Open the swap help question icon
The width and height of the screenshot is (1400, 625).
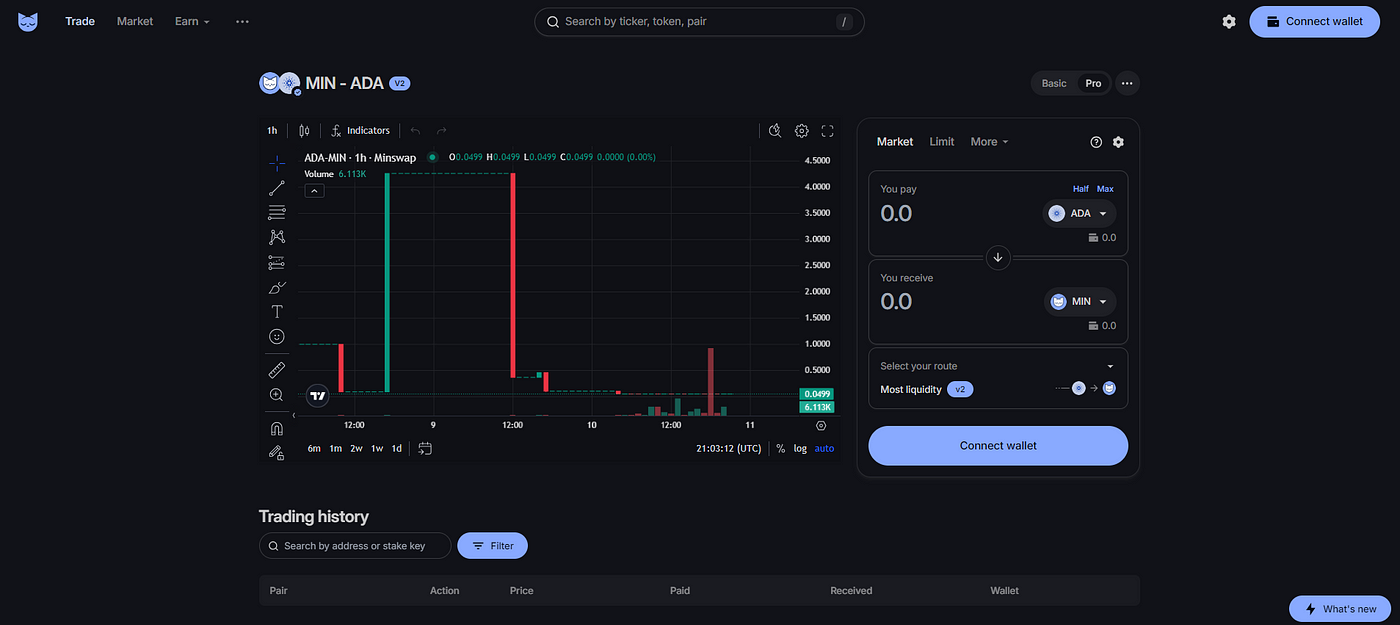pyautogui.click(x=1096, y=142)
